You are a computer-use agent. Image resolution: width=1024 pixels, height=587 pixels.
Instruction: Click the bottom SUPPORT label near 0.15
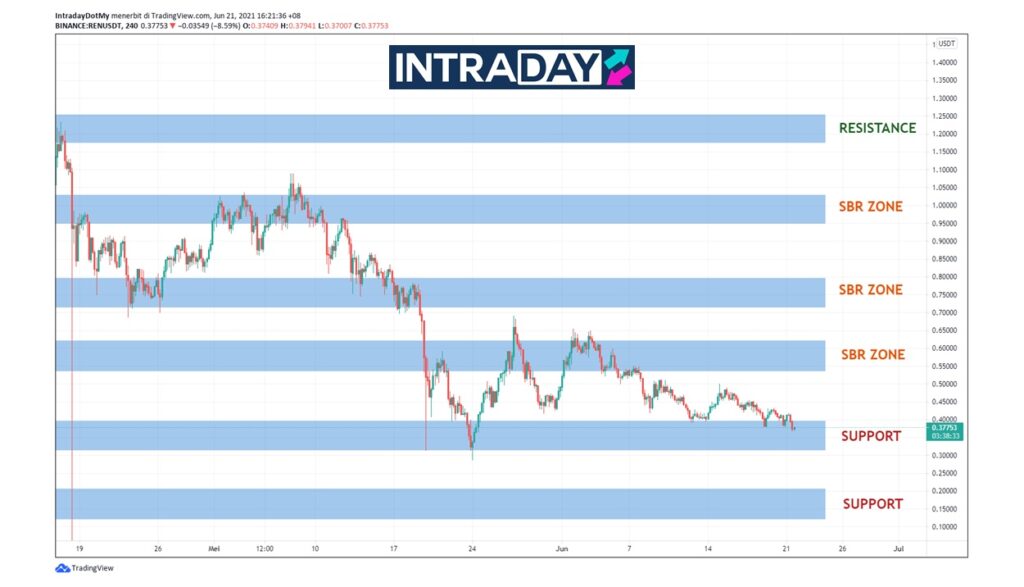872,504
